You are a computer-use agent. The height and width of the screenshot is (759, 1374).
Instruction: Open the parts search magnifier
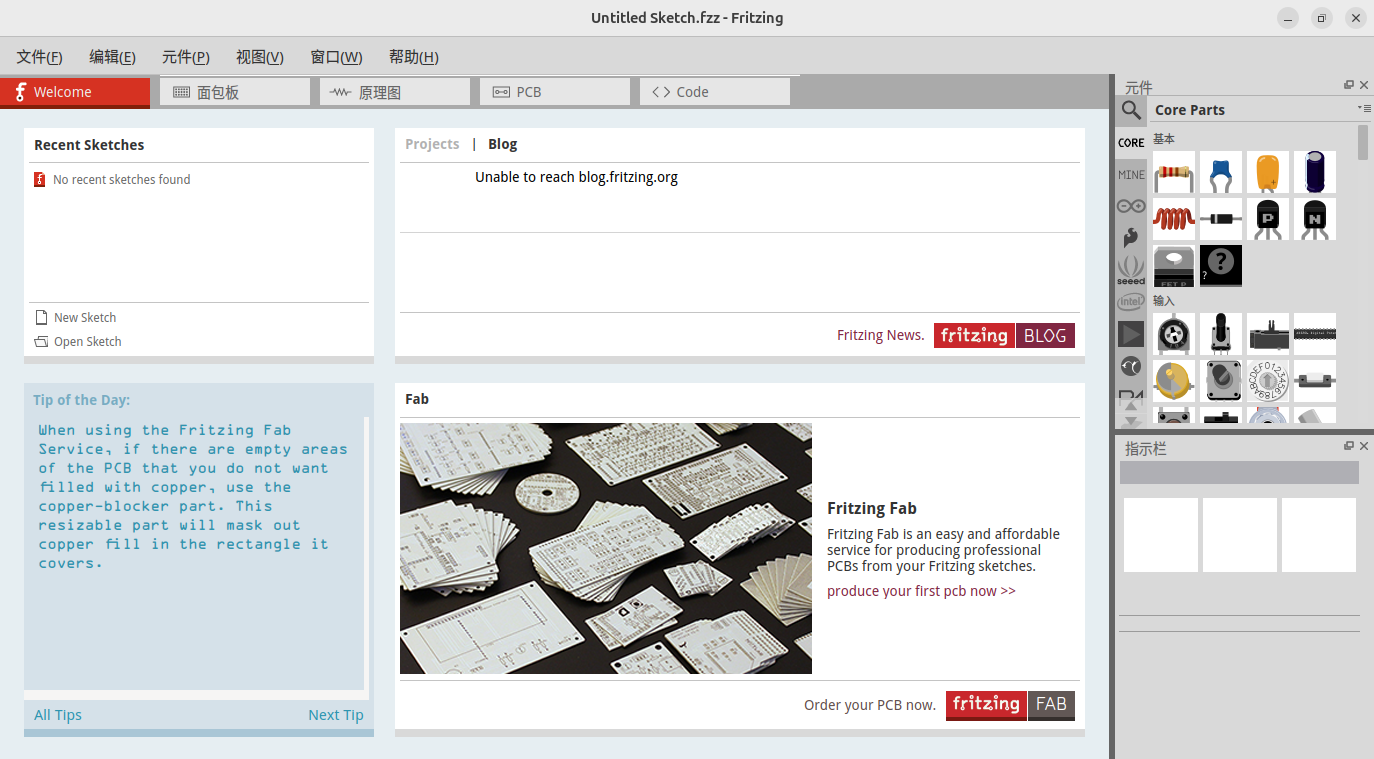(1131, 110)
